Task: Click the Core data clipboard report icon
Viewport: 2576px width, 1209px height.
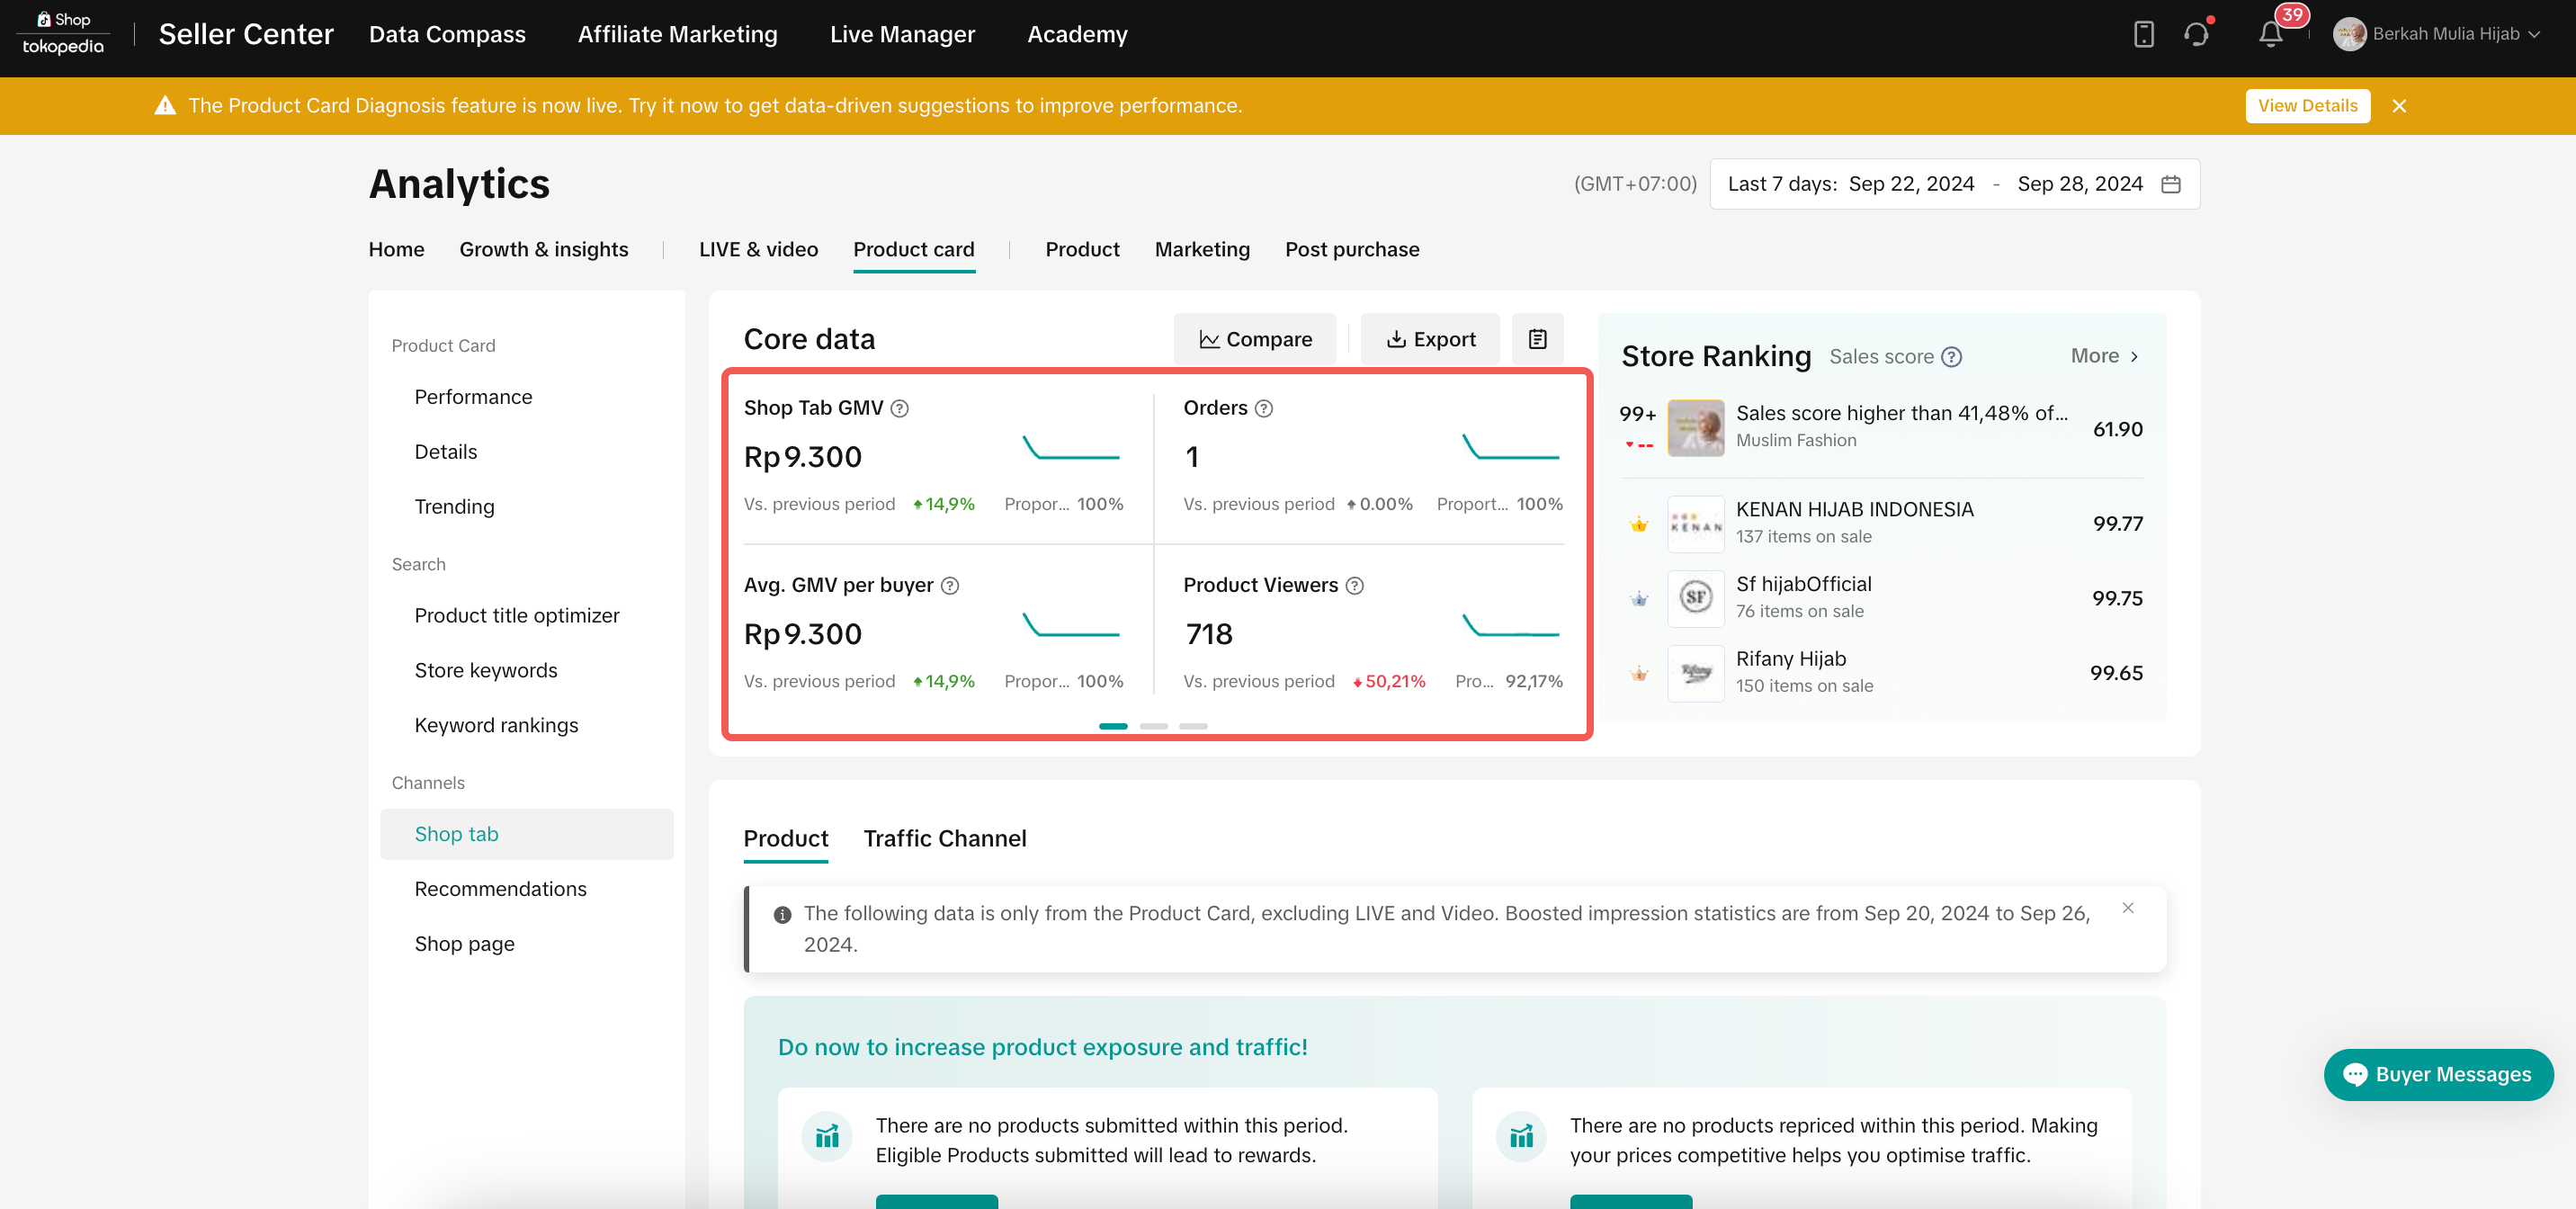Action: click(x=1537, y=339)
